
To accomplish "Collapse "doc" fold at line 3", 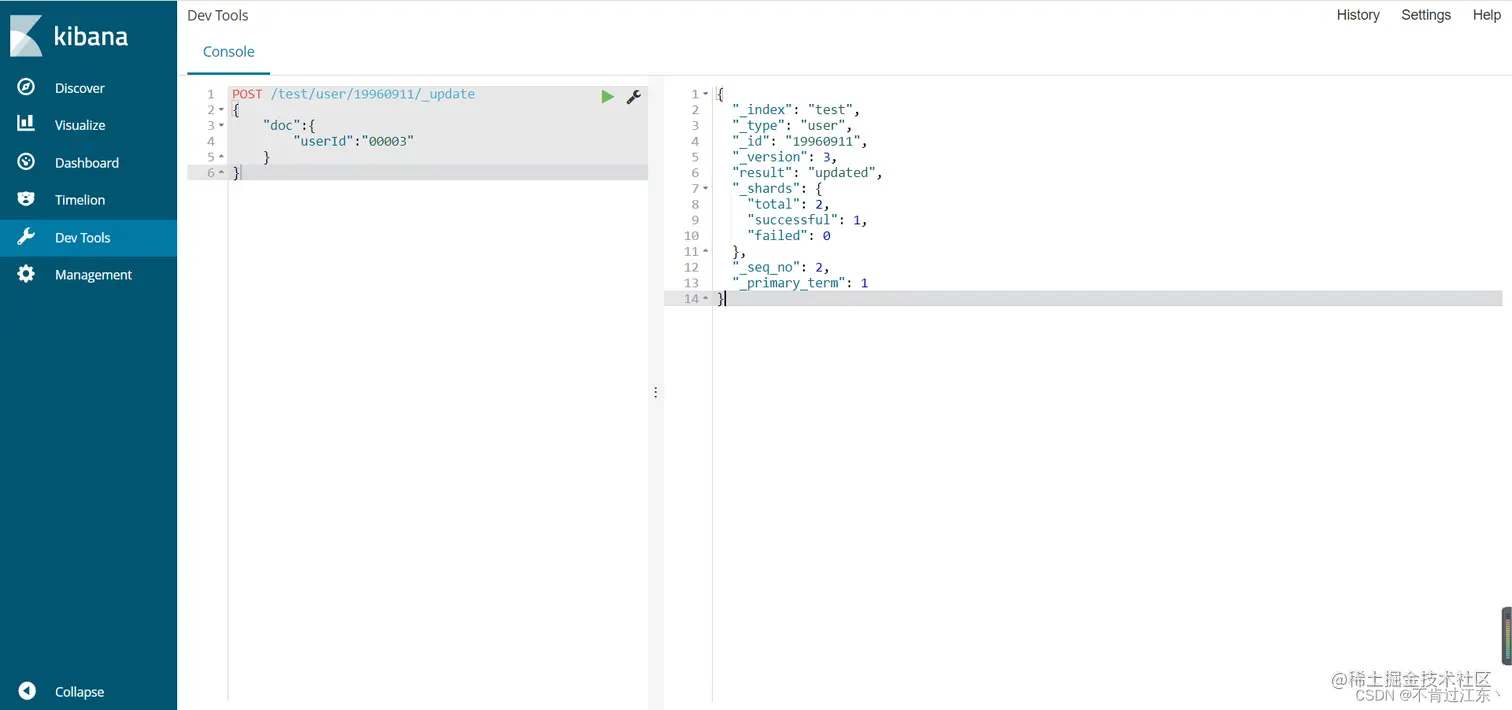I will click(221, 126).
